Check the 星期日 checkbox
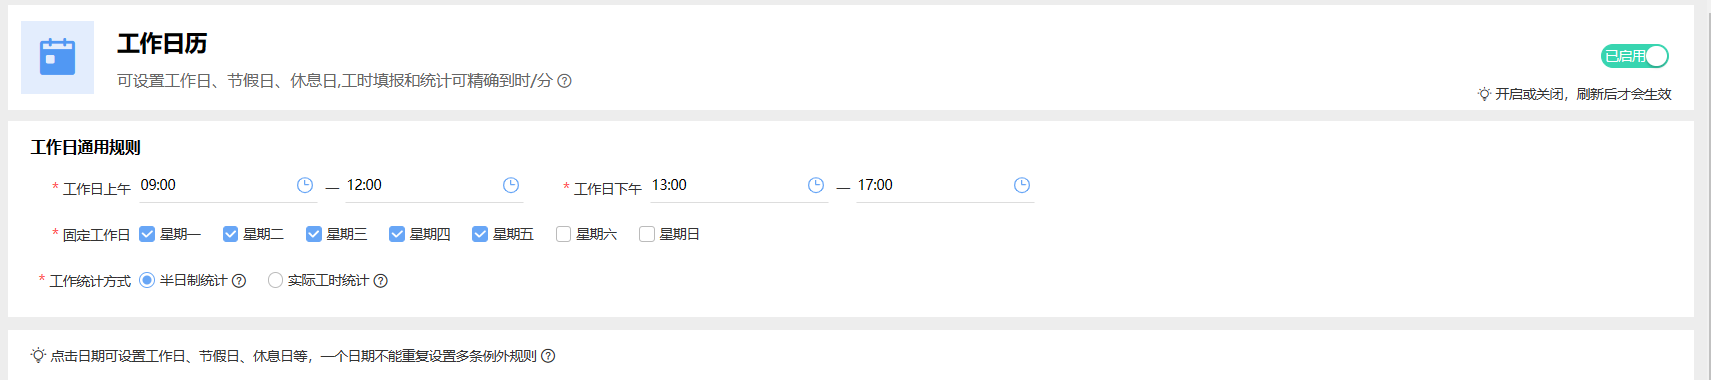Screen dimensions: 1711x380 [x=647, y=234]
